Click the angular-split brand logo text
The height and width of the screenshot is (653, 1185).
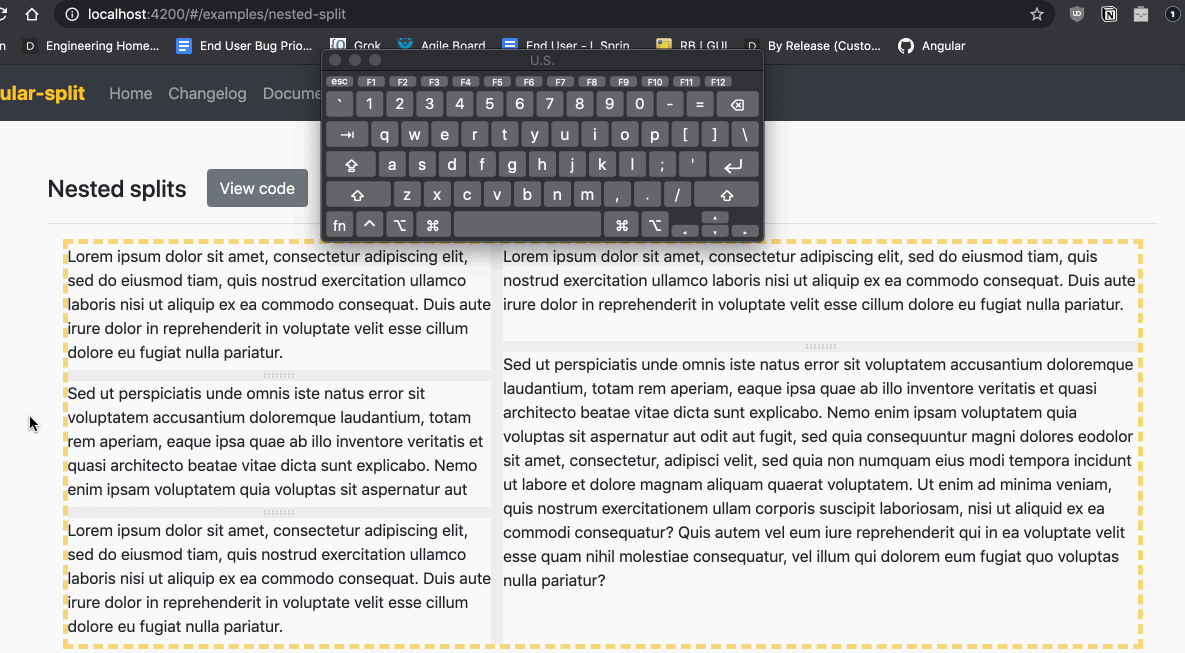click(x=42, y=93)
